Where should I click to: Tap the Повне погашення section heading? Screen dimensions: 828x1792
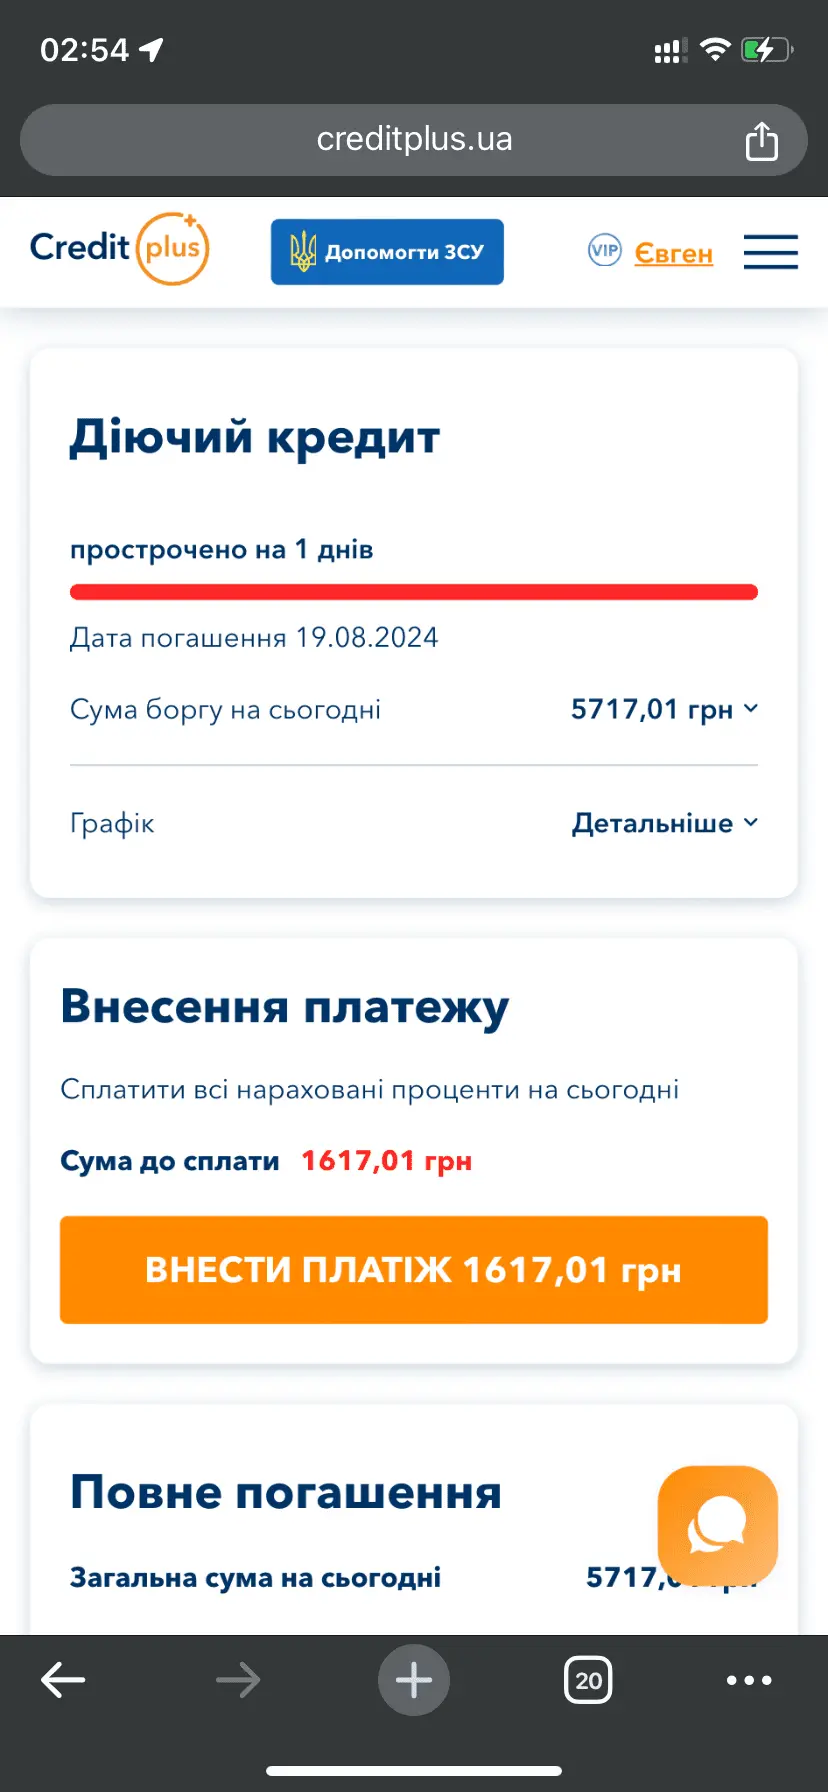pyautogui.click(x=286, y=1492)
